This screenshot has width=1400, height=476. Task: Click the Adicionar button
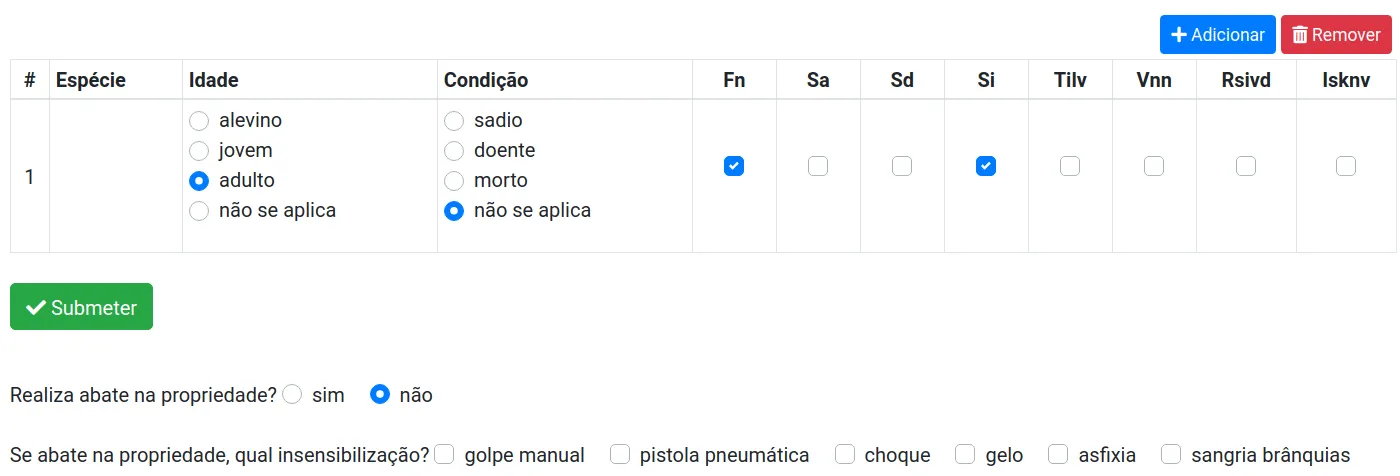1217,35
